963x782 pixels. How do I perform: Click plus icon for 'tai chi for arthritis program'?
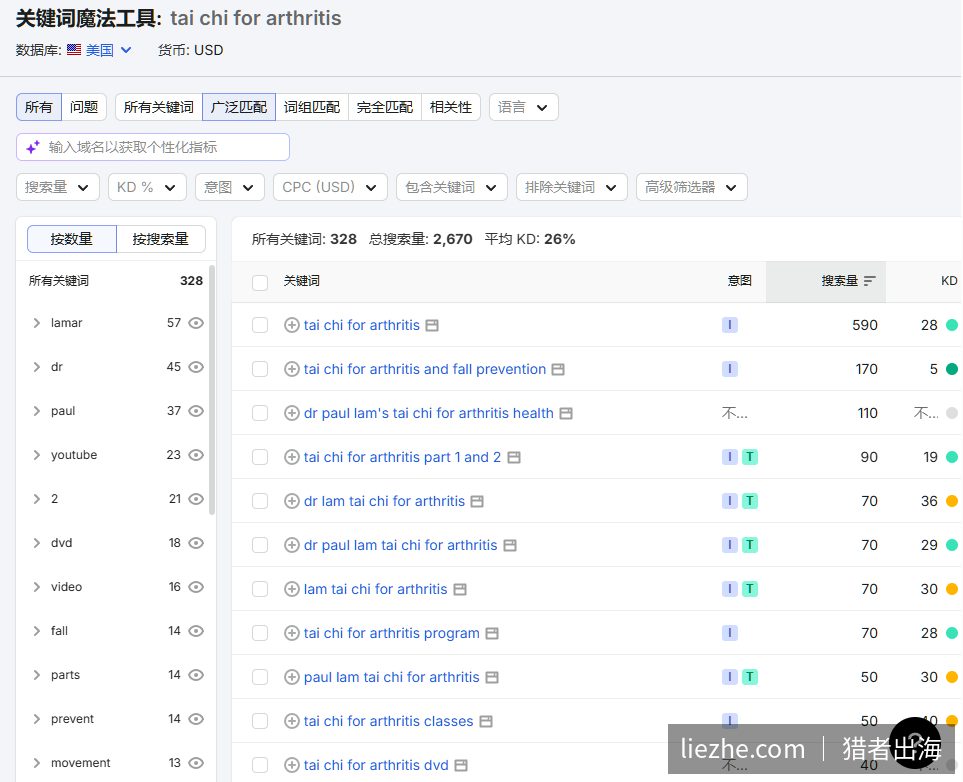point(292,633)
